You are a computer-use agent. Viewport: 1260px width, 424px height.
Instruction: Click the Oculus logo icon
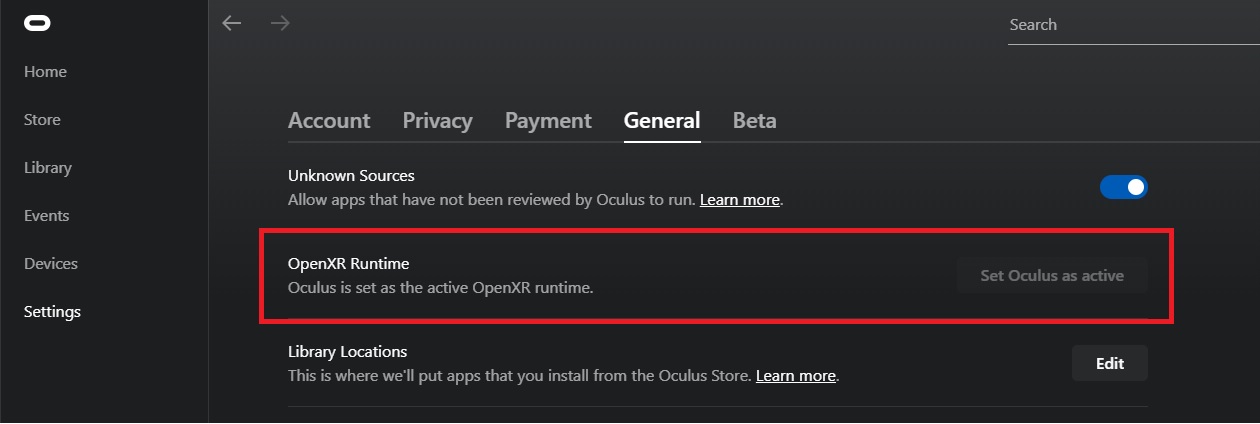(38, 23)
